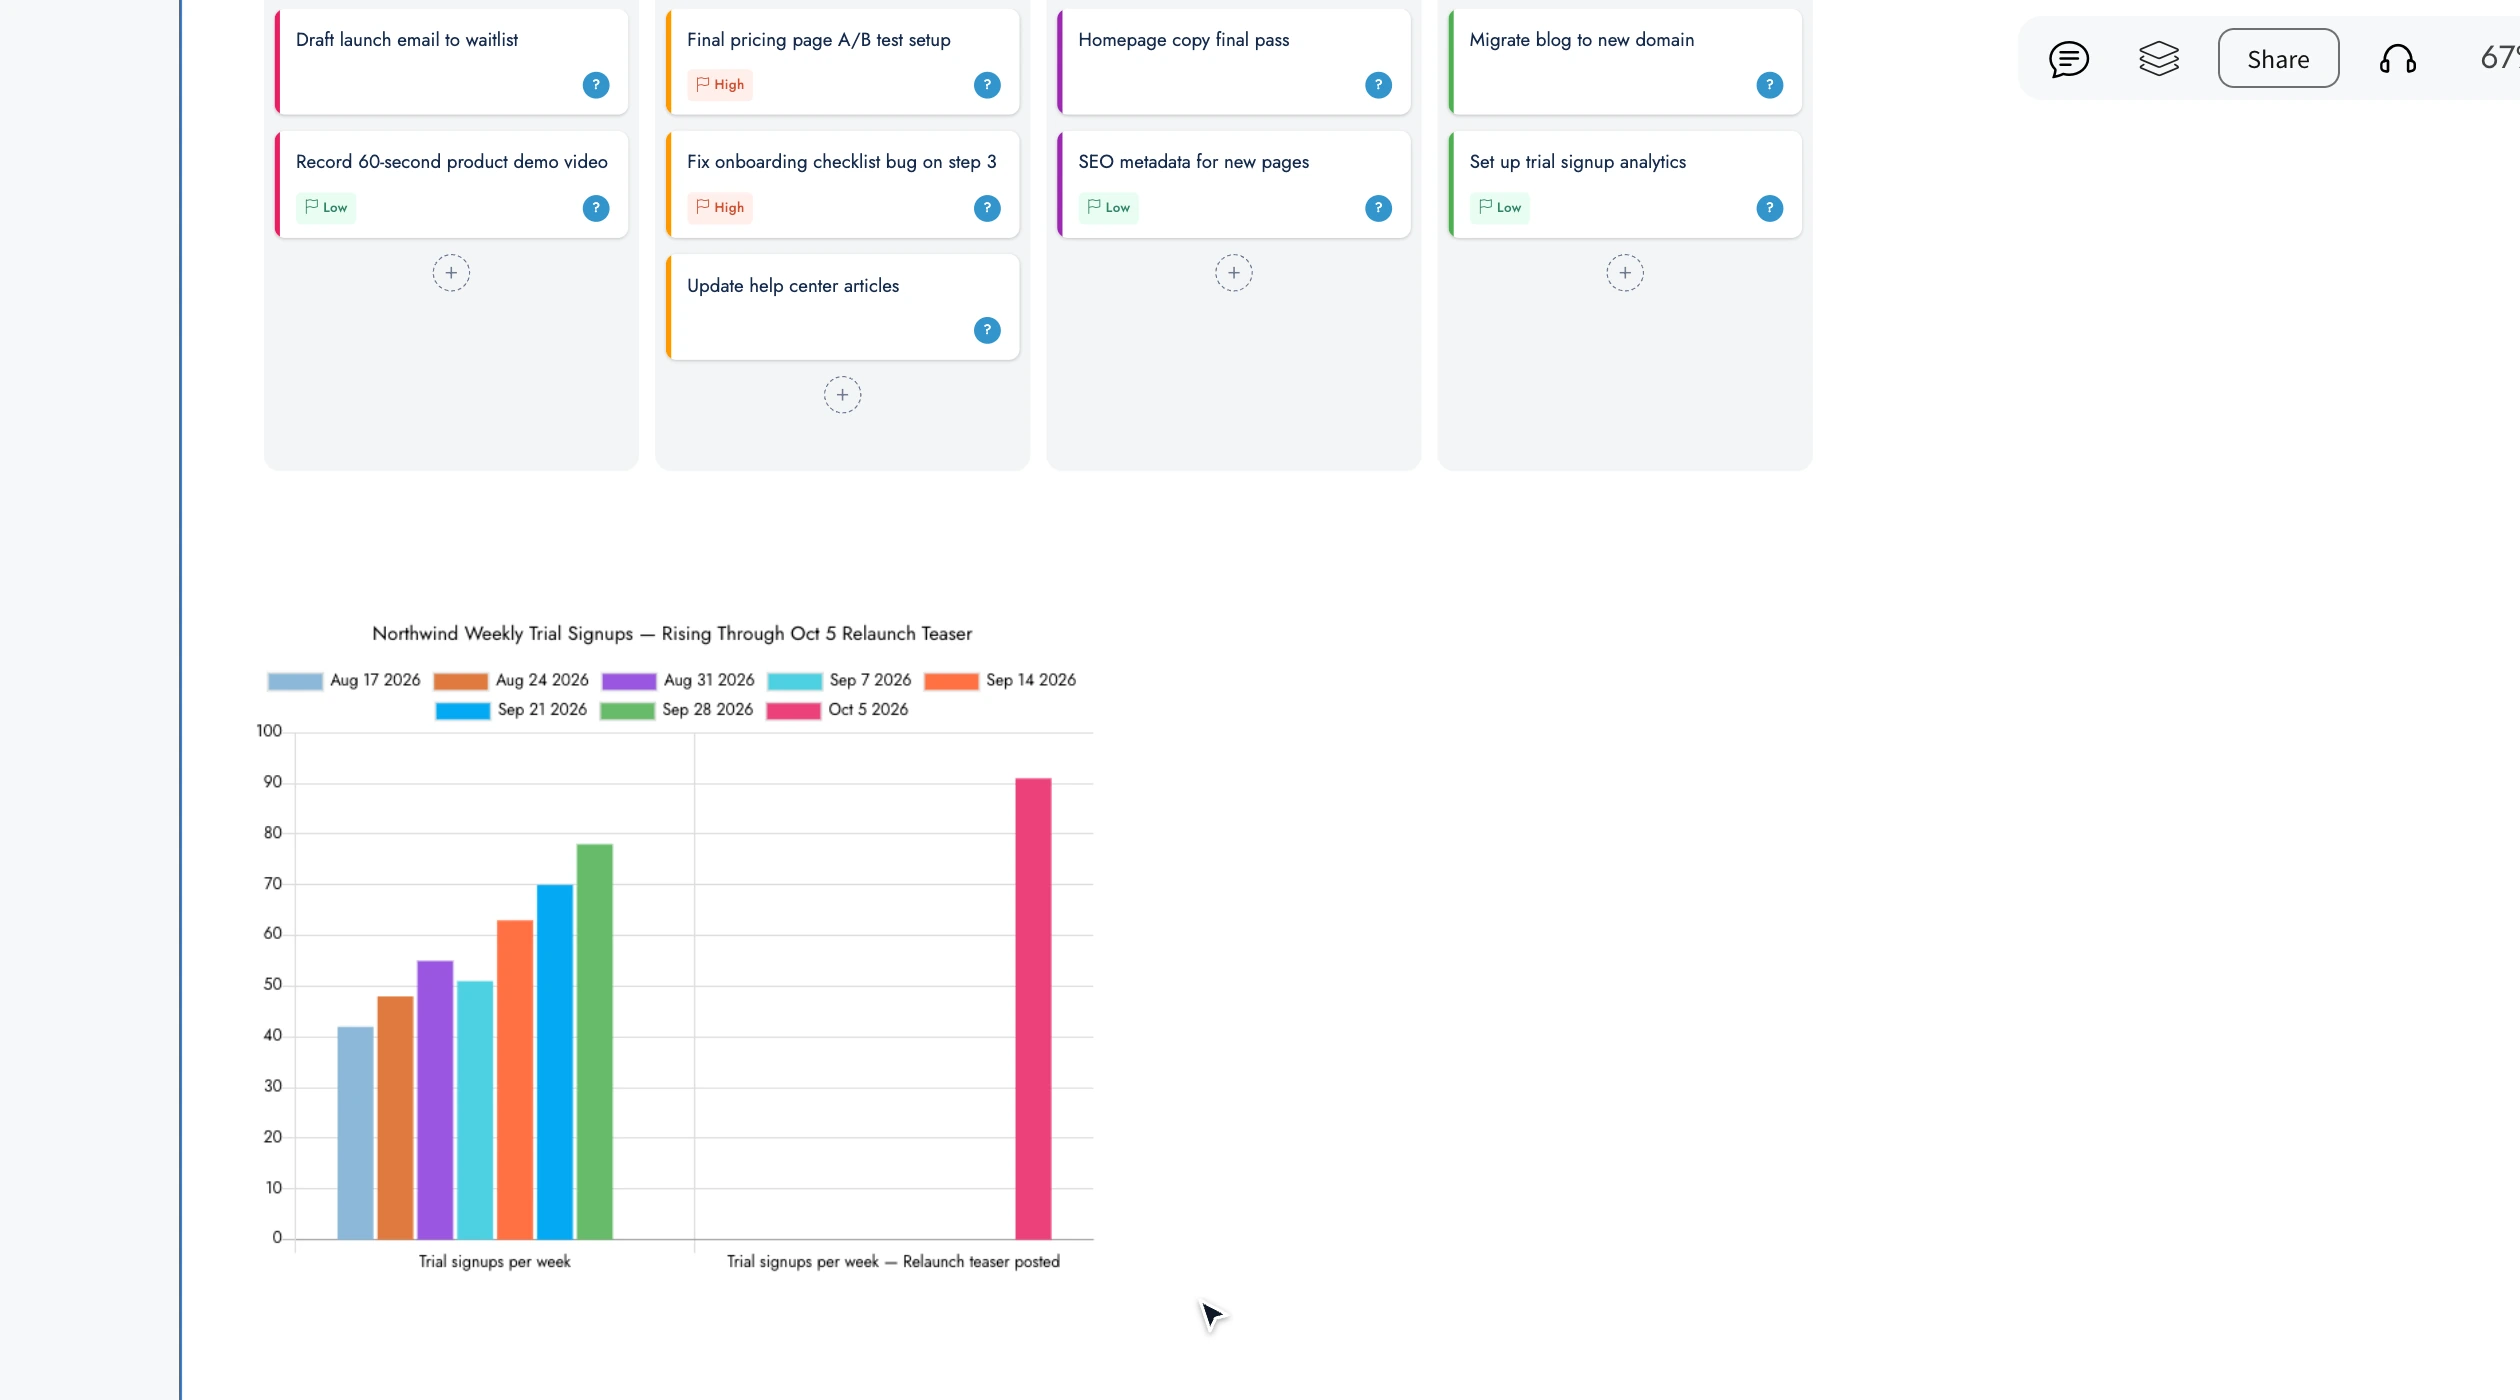Click the green Sep 28 bar in chart
The image size is (2520, 1400).
pyautogui.click(x=595, y=1041)
